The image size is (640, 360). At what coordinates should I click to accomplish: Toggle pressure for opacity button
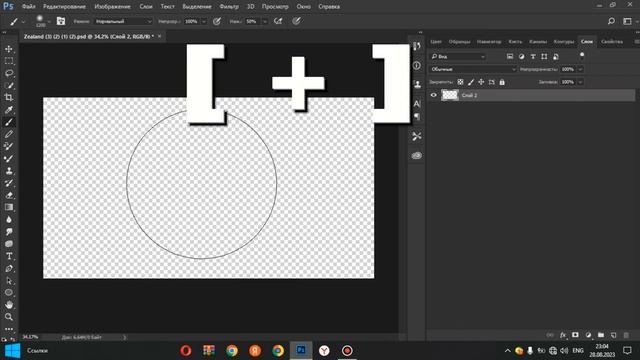(217, 21)
